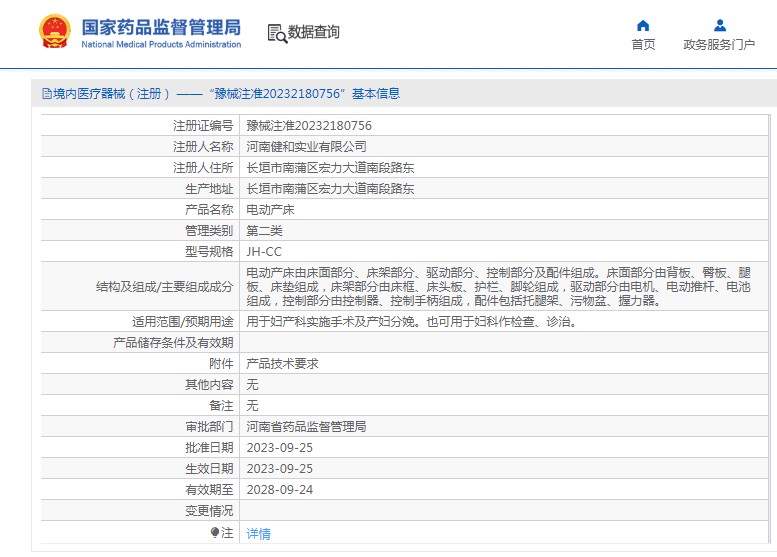777x557 pixels.
Task: Click the 变更情况 label
Action: click(x=209, y=510)
